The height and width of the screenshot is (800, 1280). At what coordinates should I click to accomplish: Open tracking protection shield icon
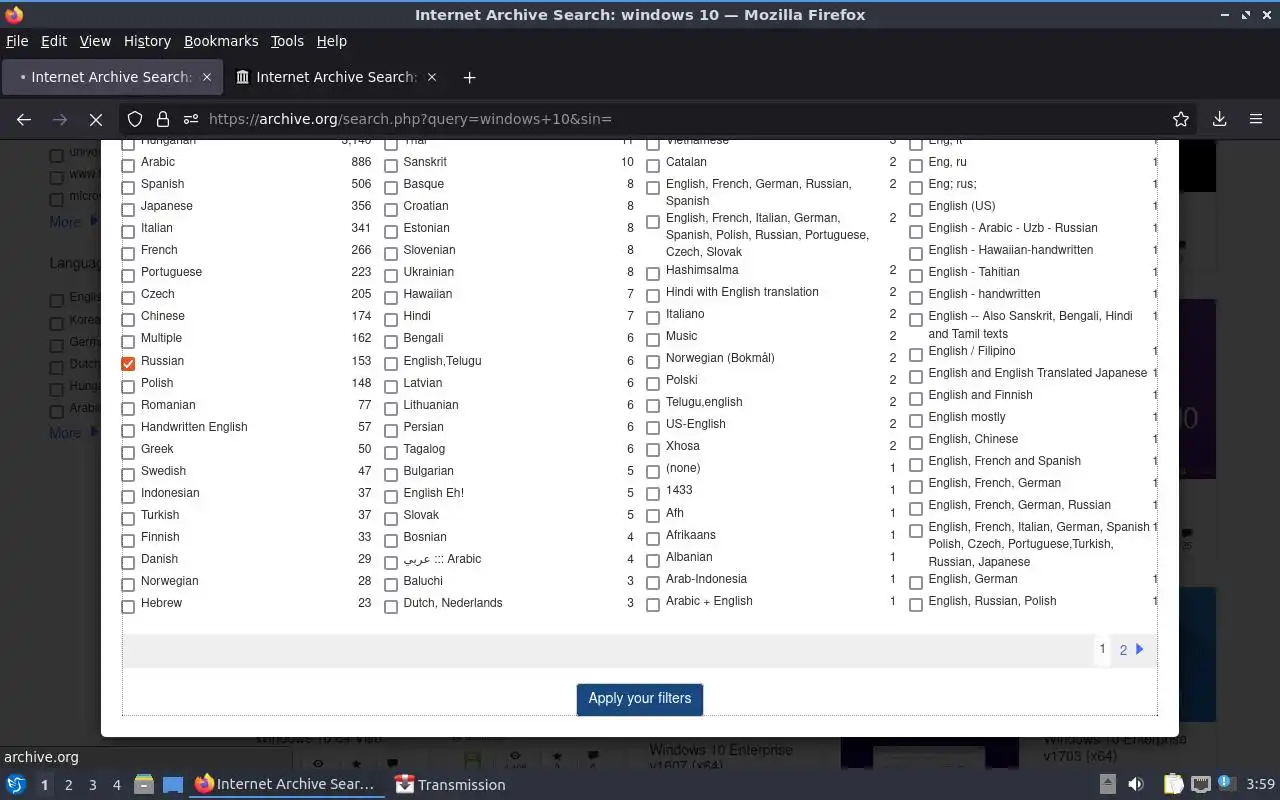click(135, 119)
